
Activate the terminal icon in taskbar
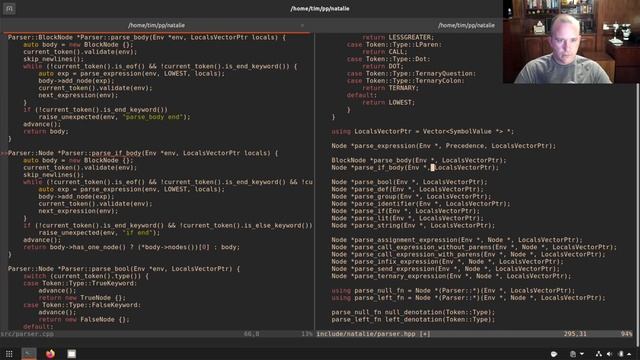29,354
